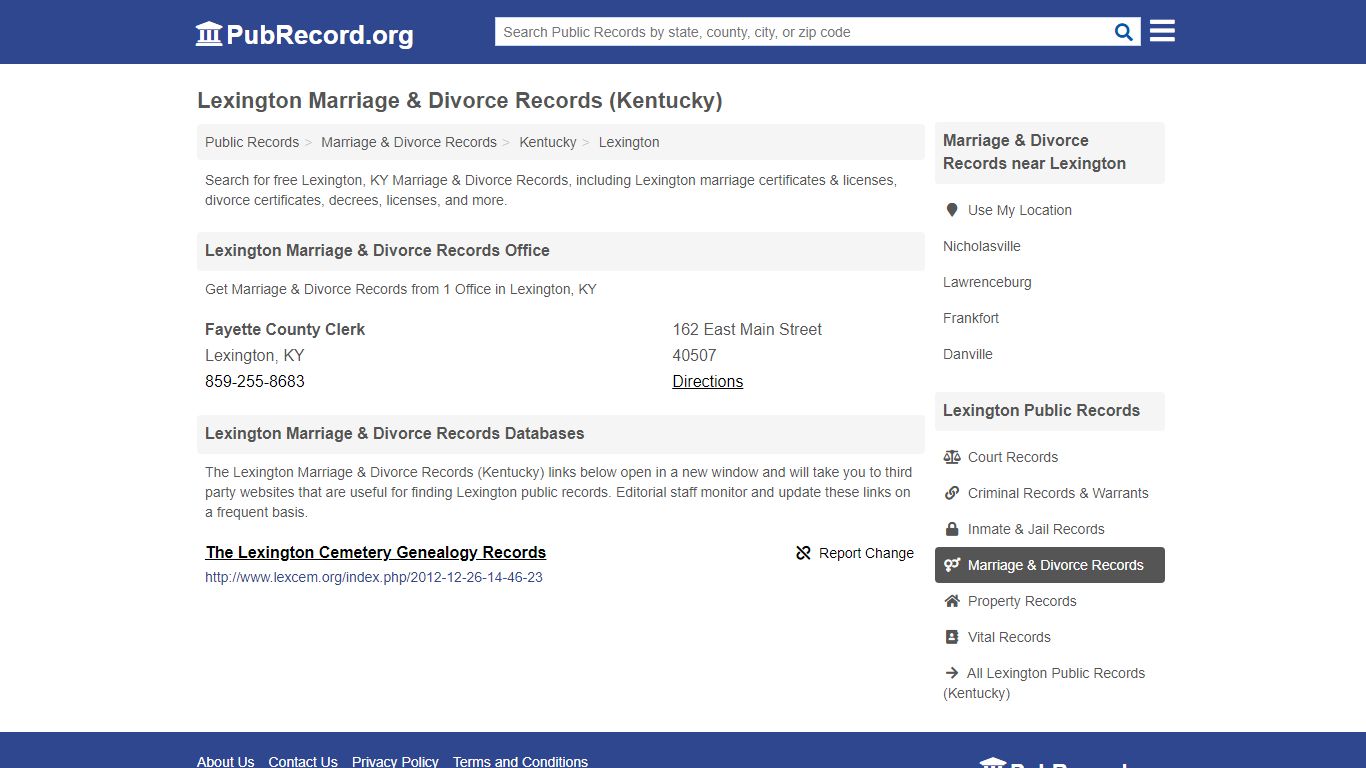Open Public Records breadcrumb

(x=252, y=142)
